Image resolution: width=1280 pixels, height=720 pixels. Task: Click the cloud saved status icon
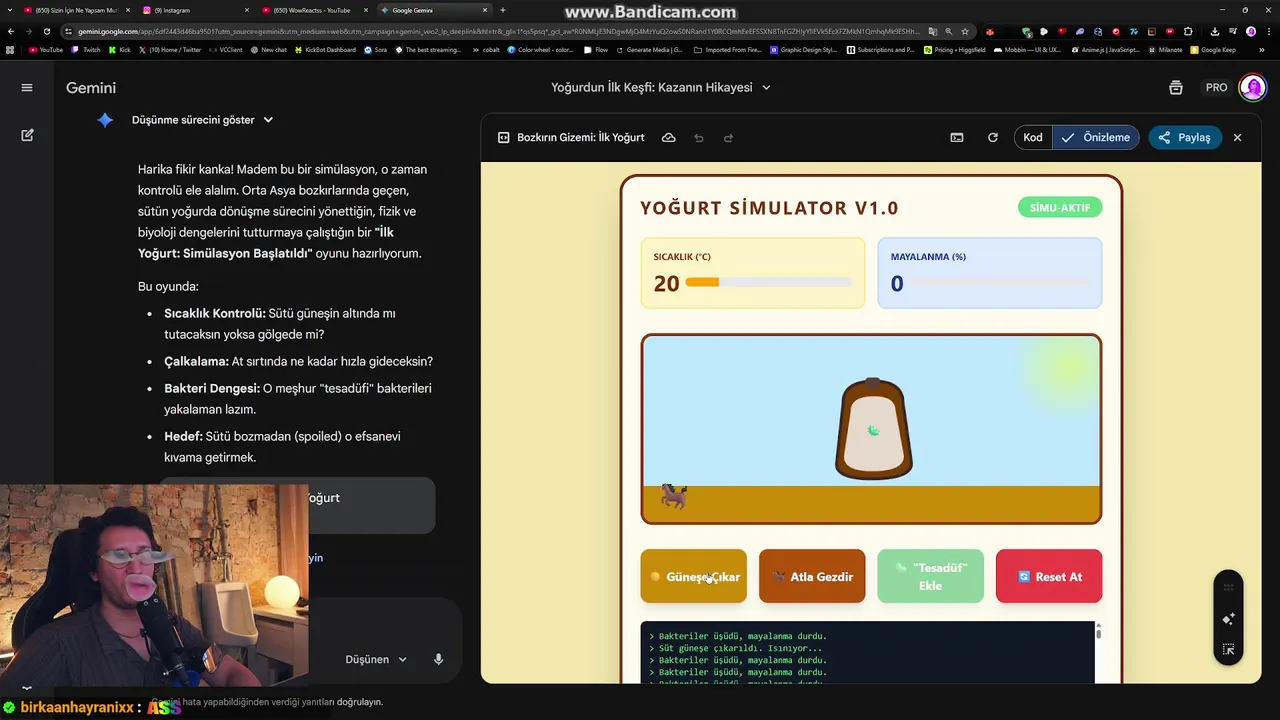click(668, 137)
